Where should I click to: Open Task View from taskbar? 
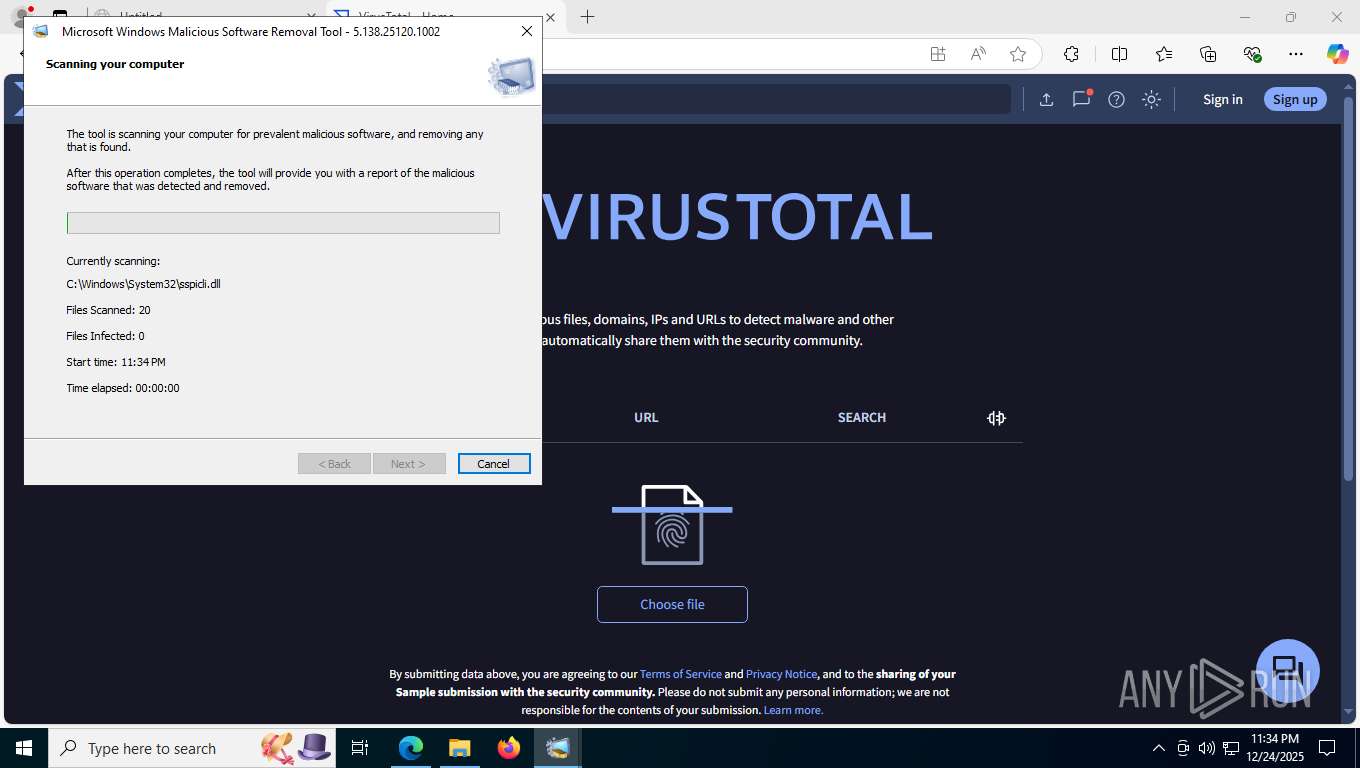[360, 748]
